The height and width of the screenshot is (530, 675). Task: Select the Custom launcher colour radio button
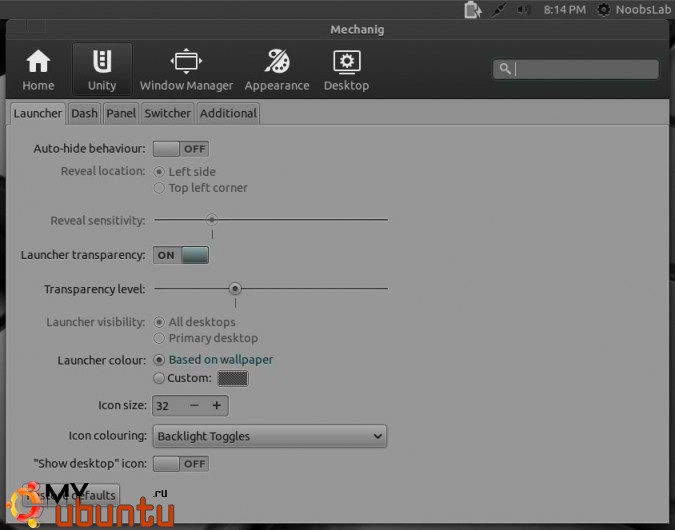(159, 378)
